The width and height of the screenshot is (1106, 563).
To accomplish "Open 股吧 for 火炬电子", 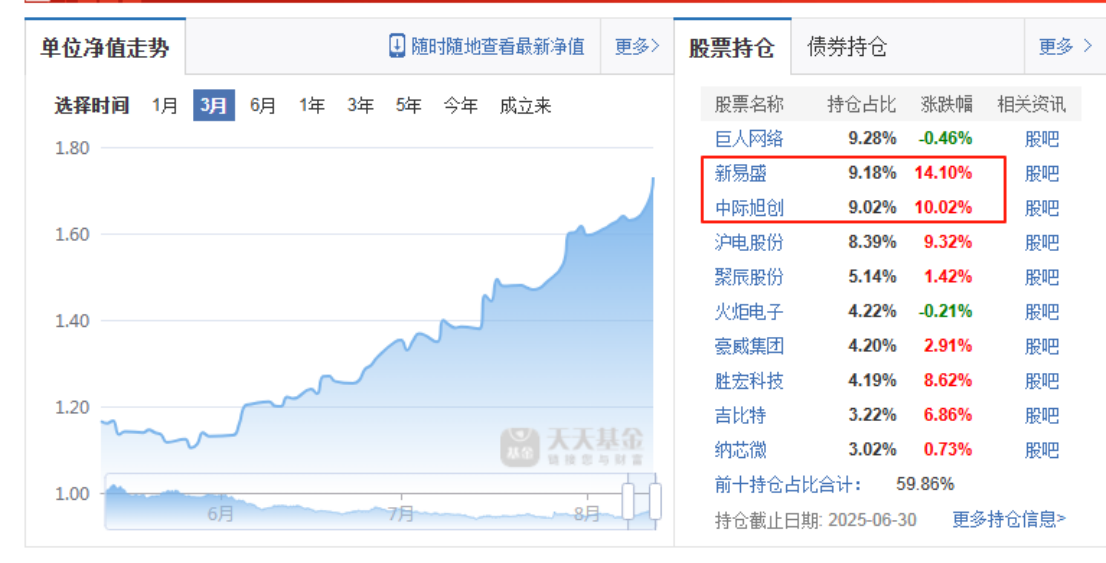I will point(1042,312).
